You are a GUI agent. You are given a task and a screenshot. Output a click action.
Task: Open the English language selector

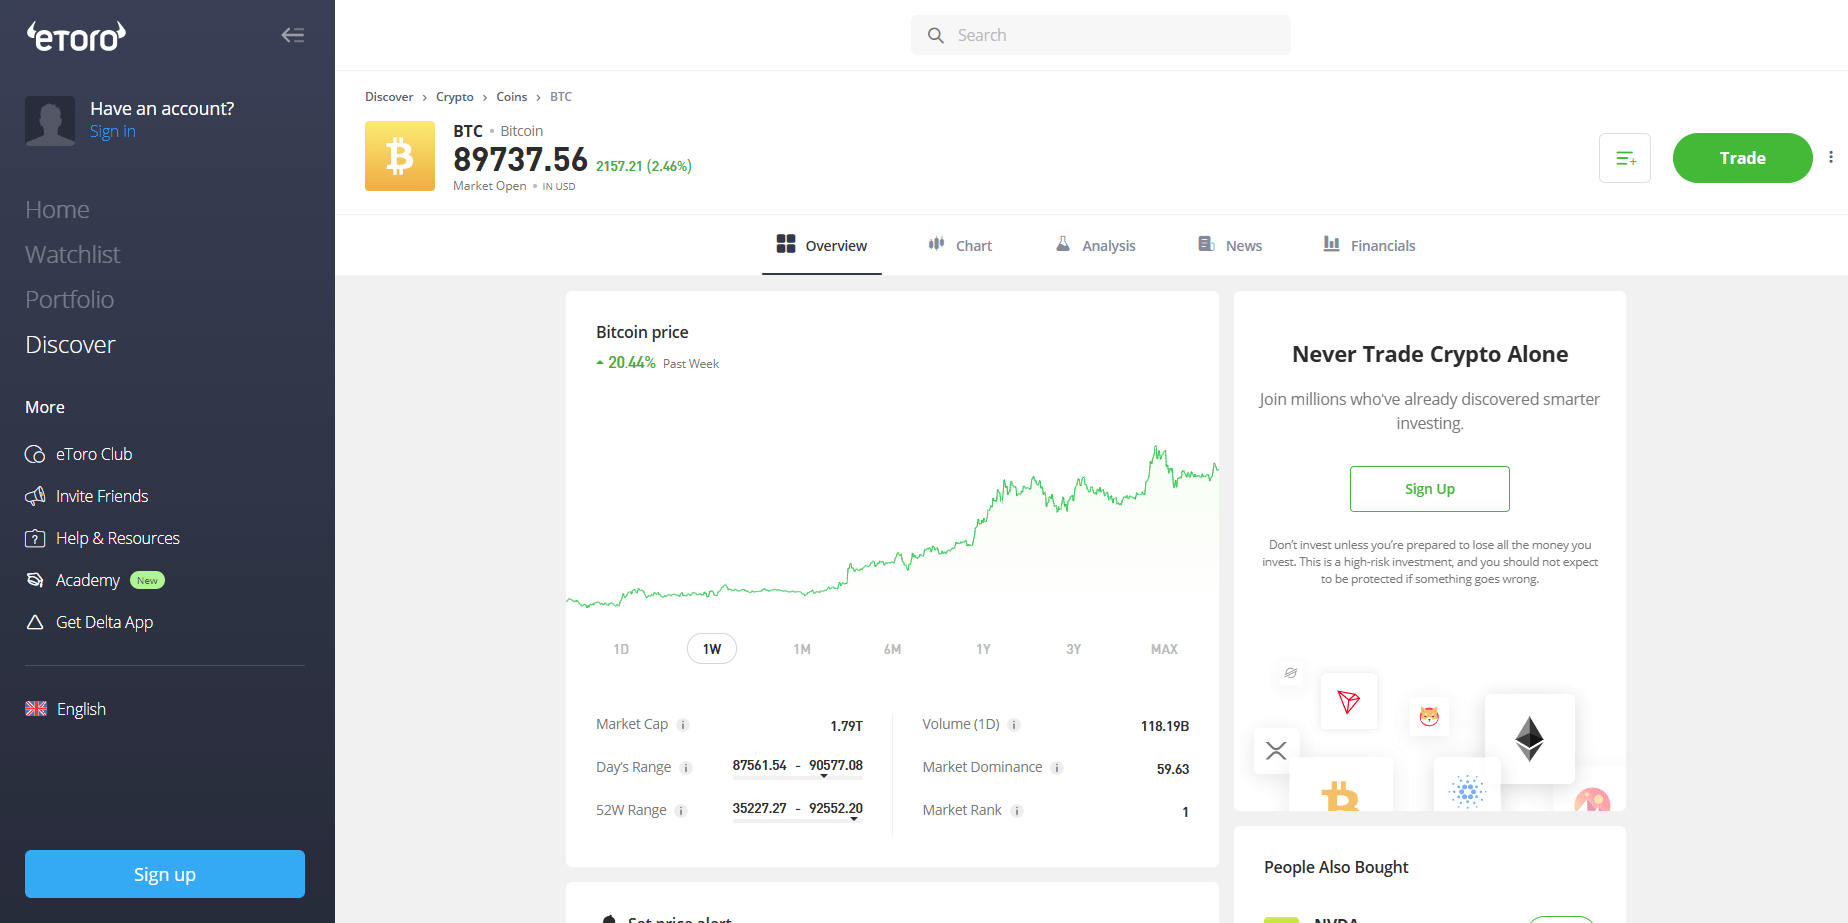66,709
